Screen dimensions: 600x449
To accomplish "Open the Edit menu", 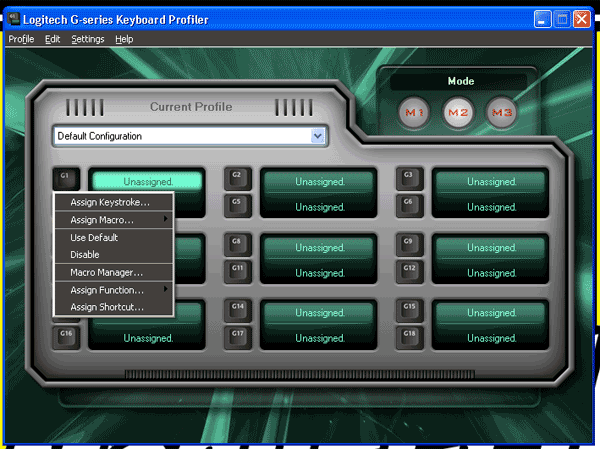I will 52,39.
